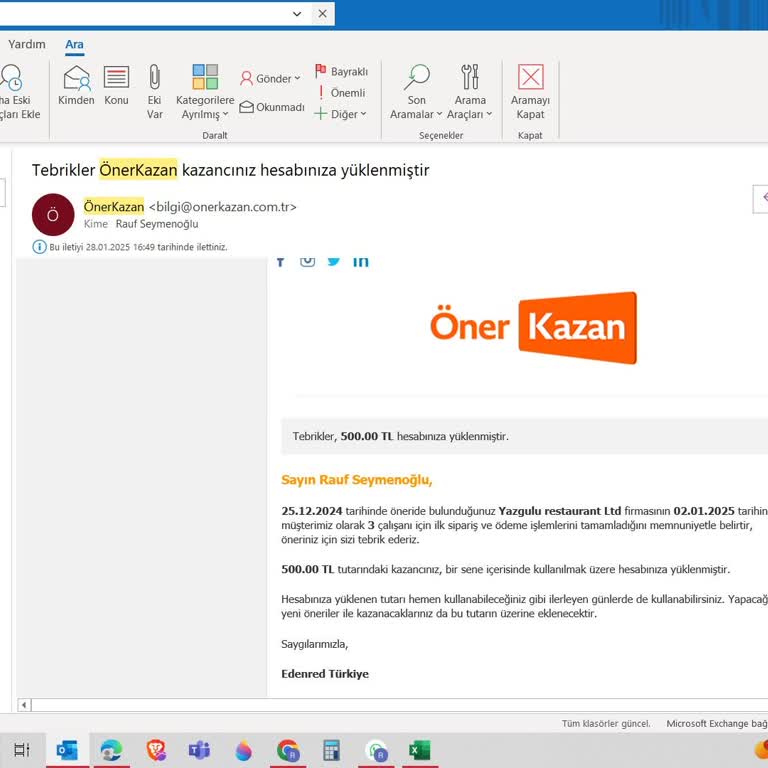Click Aramayı Kapat to close search
This screenshot has height=768, width=768.
point(530,92)
